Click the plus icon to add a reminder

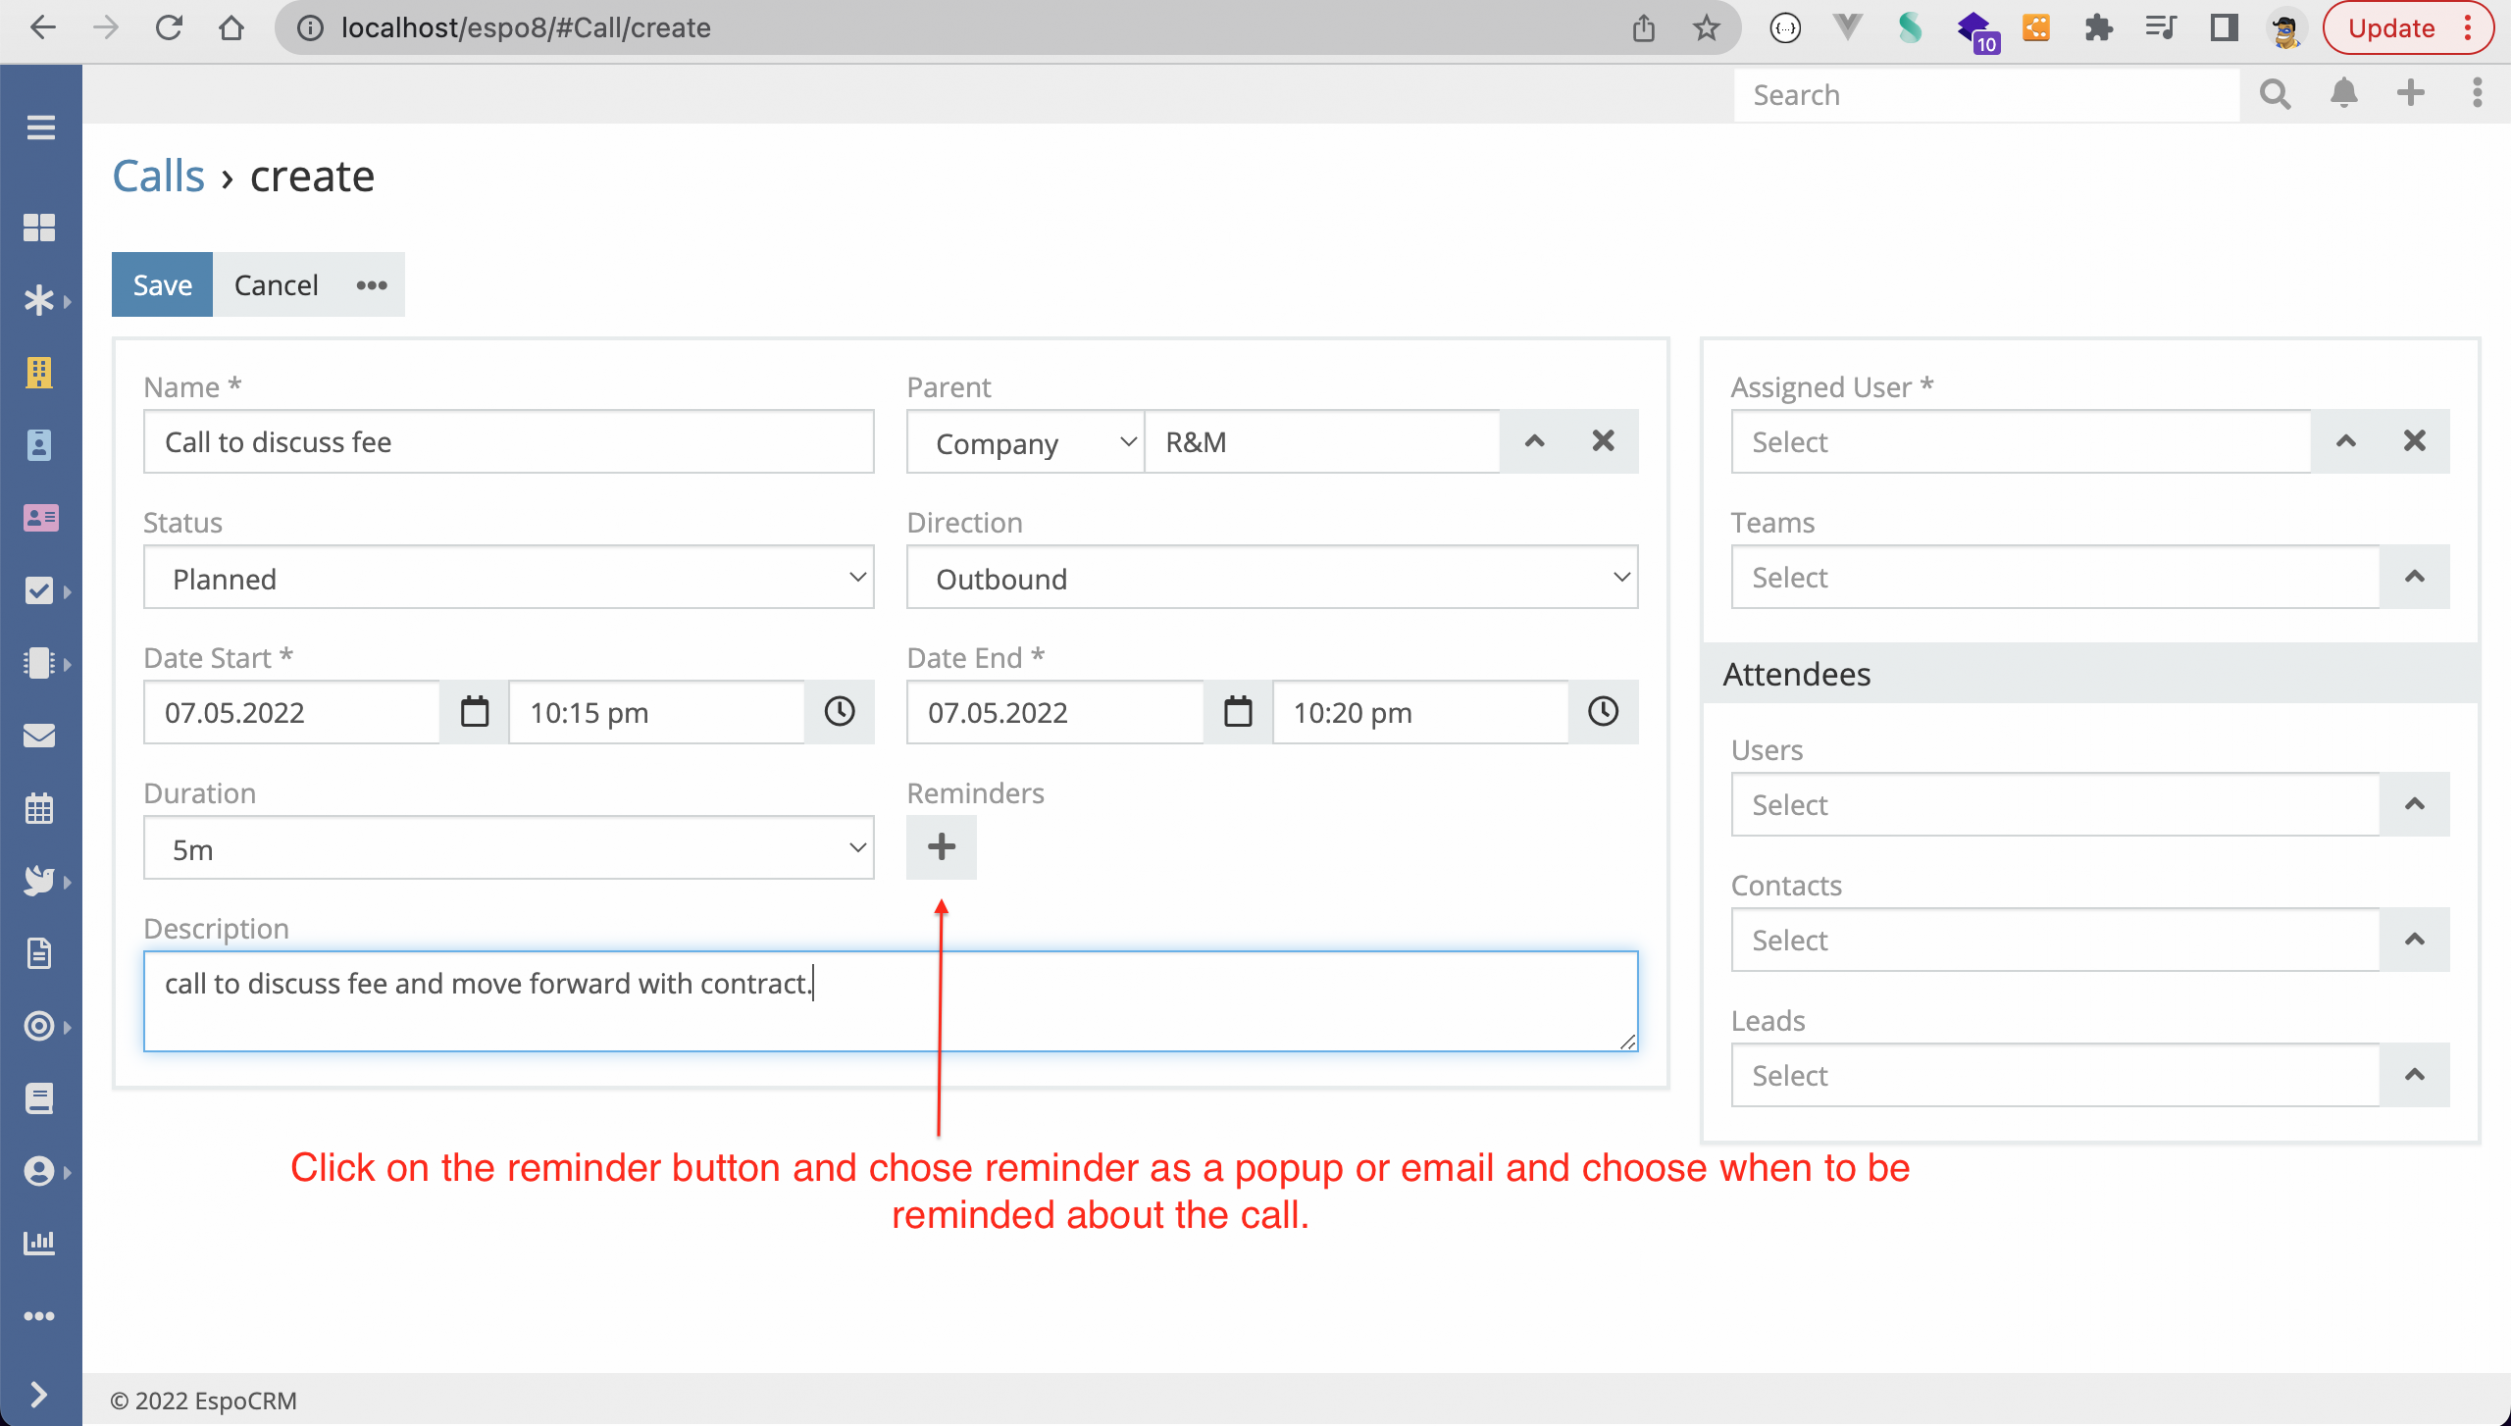tap(940, 847)
